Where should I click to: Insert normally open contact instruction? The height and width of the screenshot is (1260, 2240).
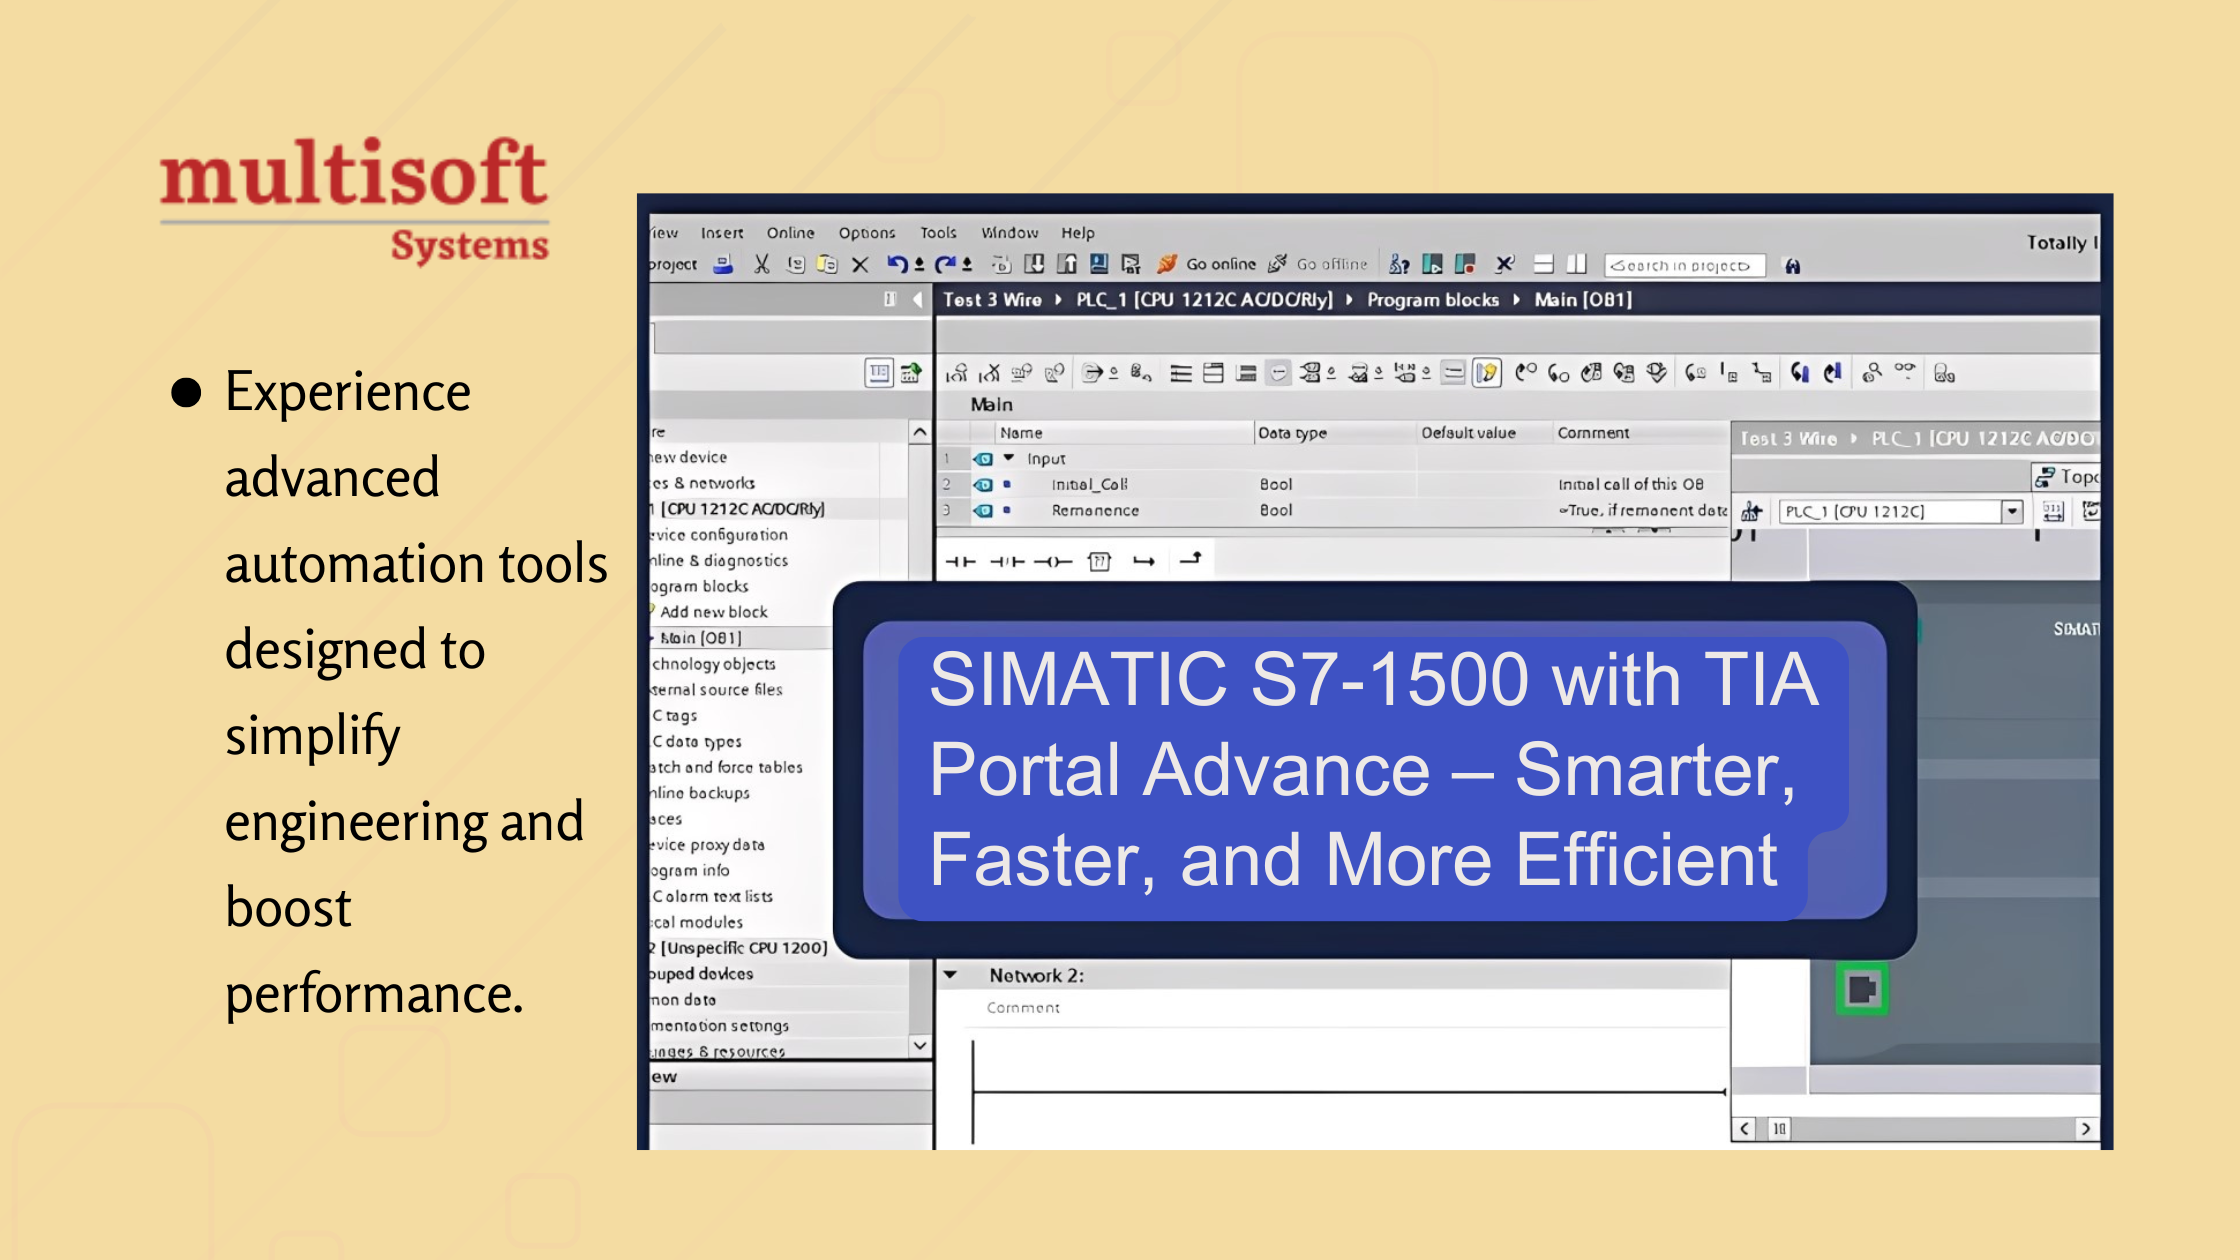(960, 562)
